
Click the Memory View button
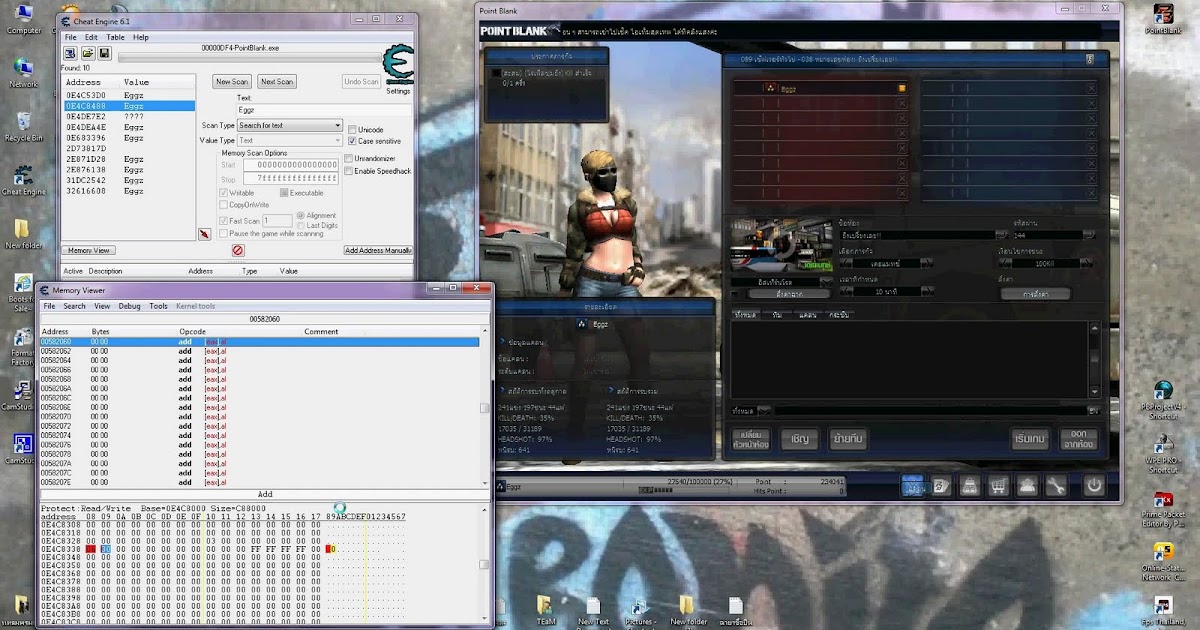pyautogui.click(x=89, y=250)
